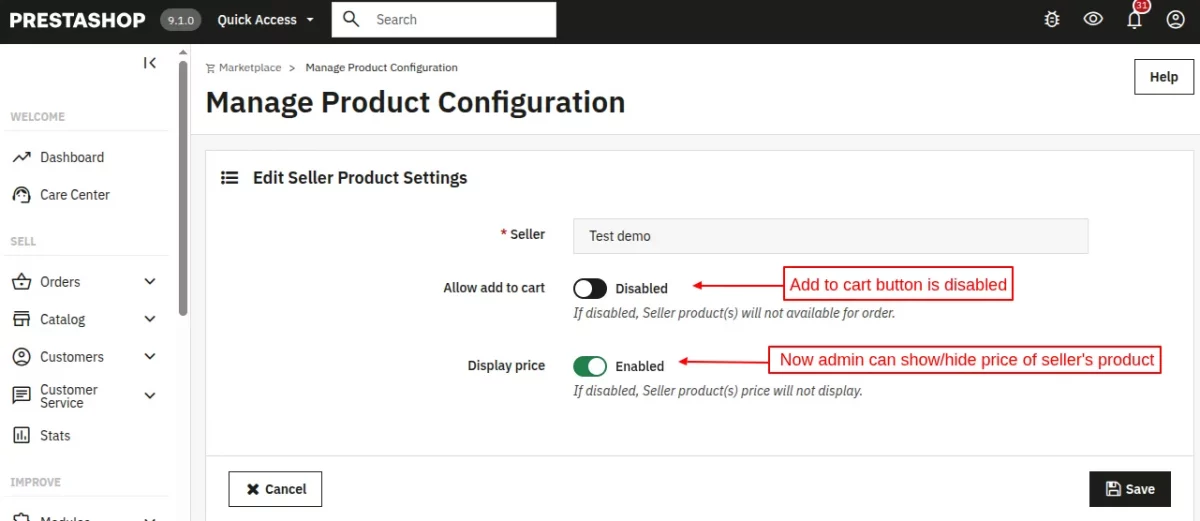Expand the Orders menu chevron
The image size is (1200, 521).
tap(150, 282)
